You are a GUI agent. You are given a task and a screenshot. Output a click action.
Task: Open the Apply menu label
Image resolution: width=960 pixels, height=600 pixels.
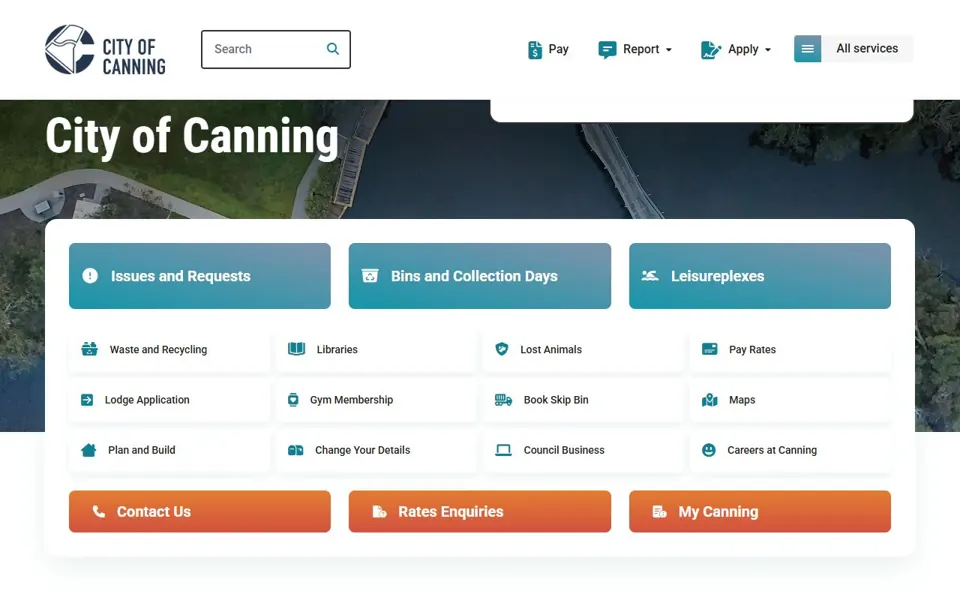coord(743,49)
